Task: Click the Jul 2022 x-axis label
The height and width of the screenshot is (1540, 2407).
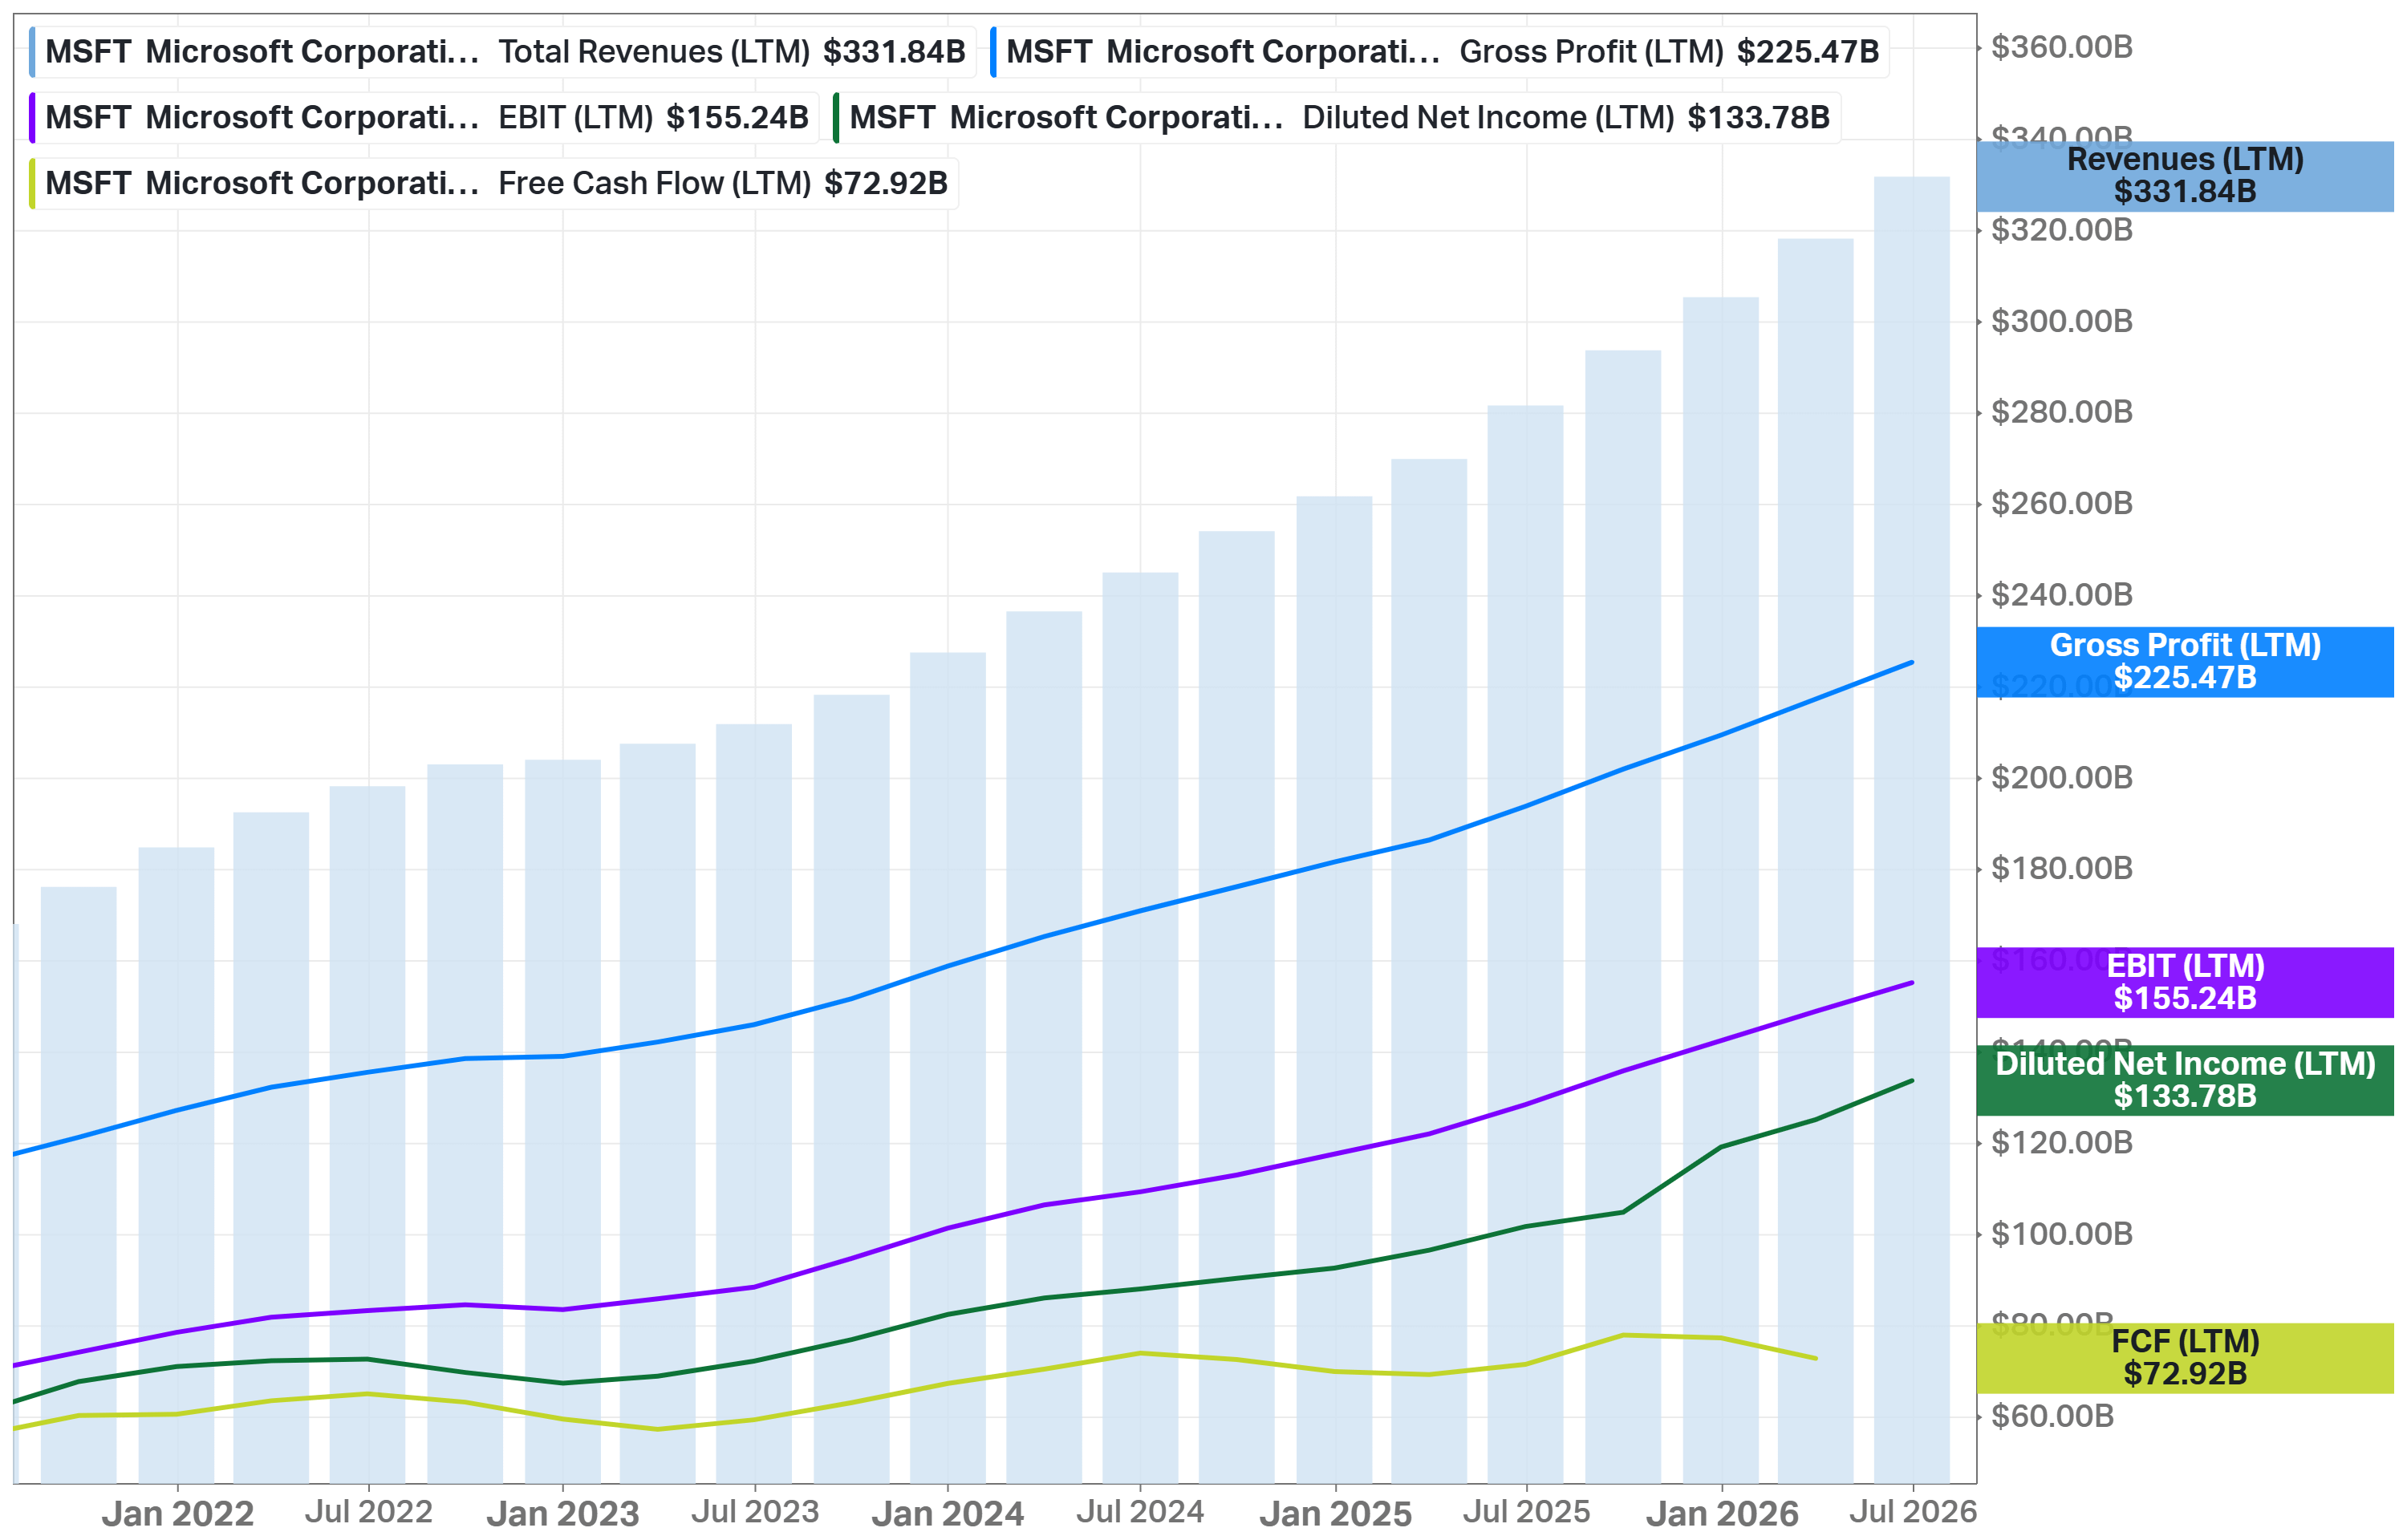Action: (x=369, y=1511)
